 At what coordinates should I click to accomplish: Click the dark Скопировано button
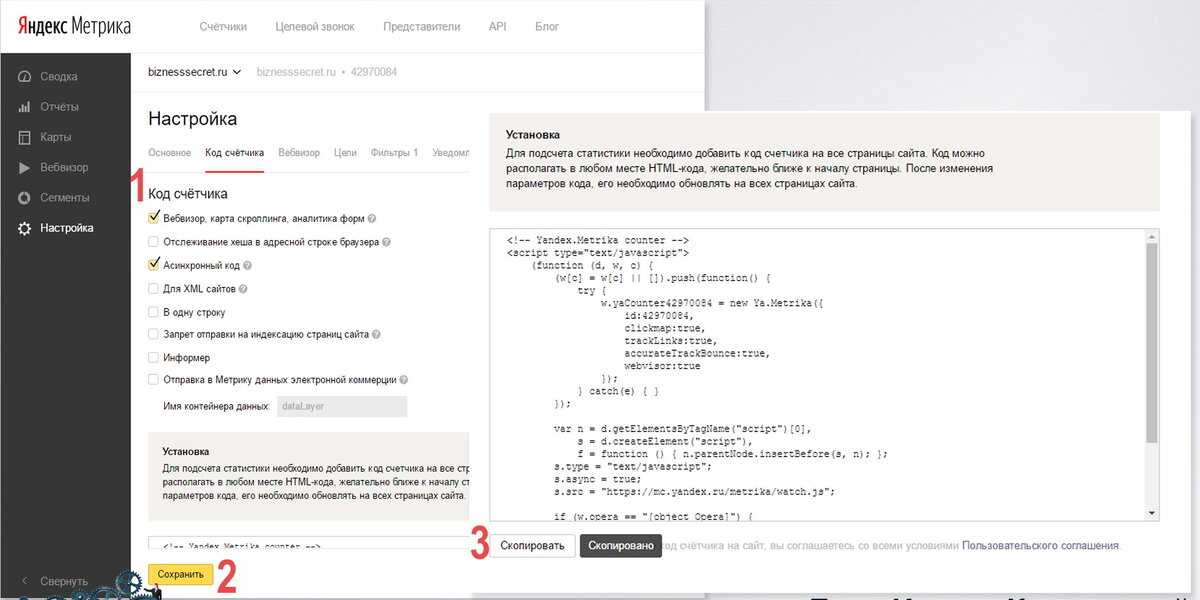tap(621, 546)
